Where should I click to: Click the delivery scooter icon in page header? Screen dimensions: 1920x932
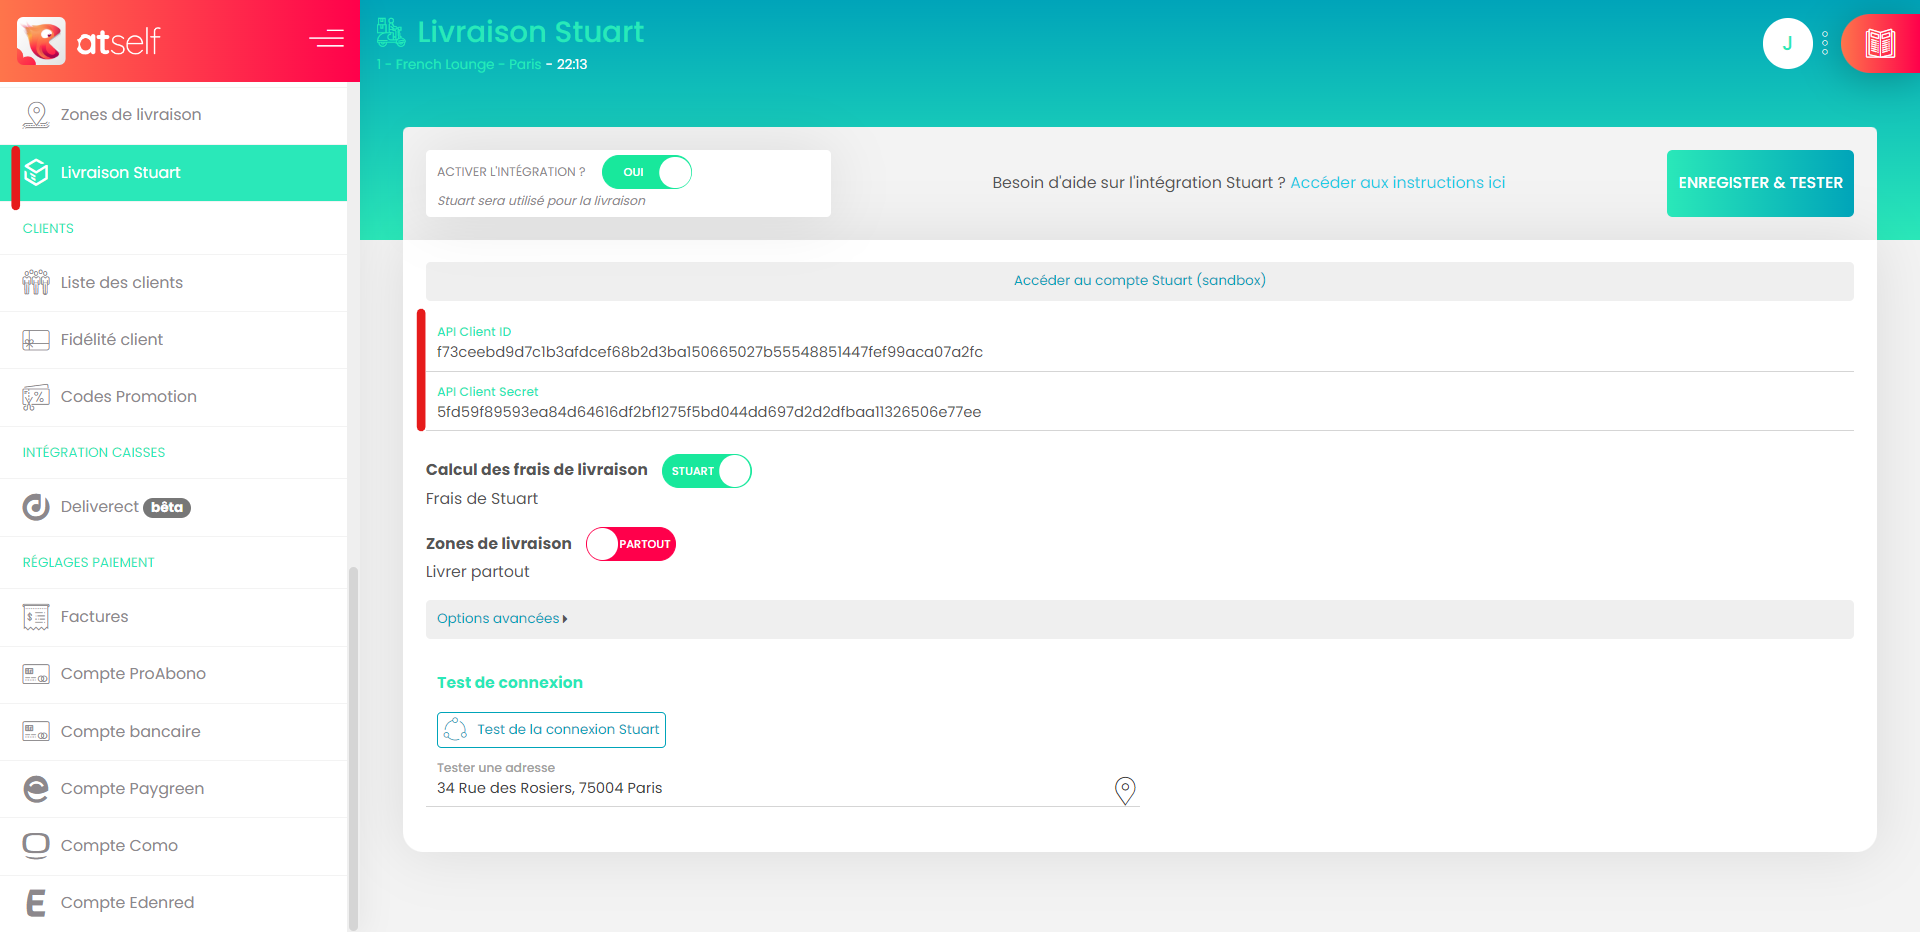[391, 32]
